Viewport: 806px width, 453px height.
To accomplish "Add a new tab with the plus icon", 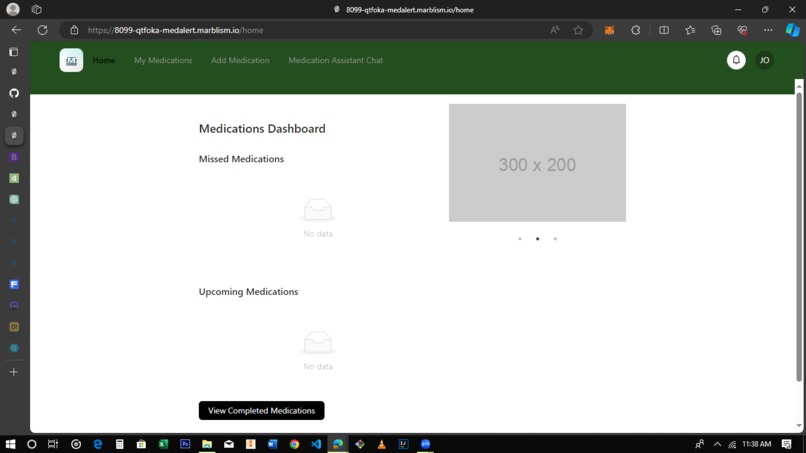I will 14,372.
